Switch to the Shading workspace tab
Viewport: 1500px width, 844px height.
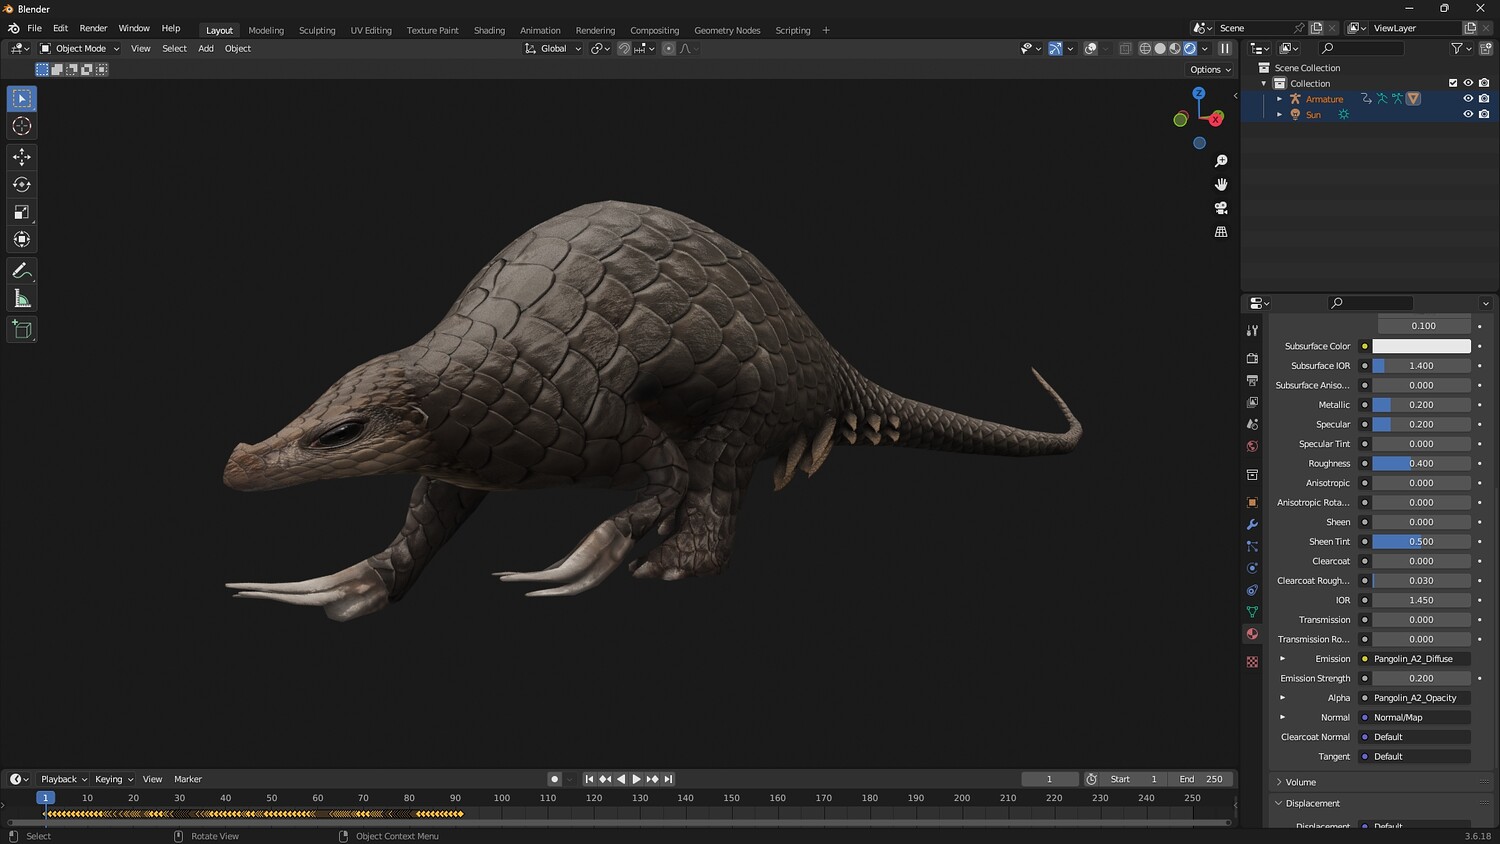click(x=489, y=30)
